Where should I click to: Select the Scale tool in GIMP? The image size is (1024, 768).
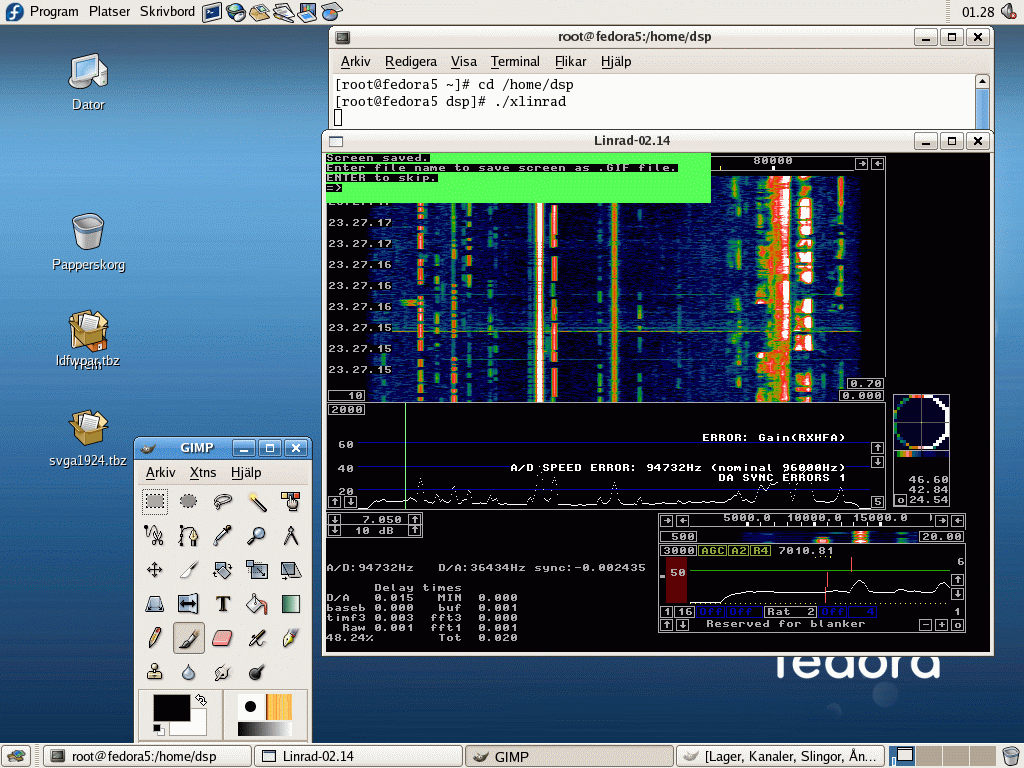257,569
